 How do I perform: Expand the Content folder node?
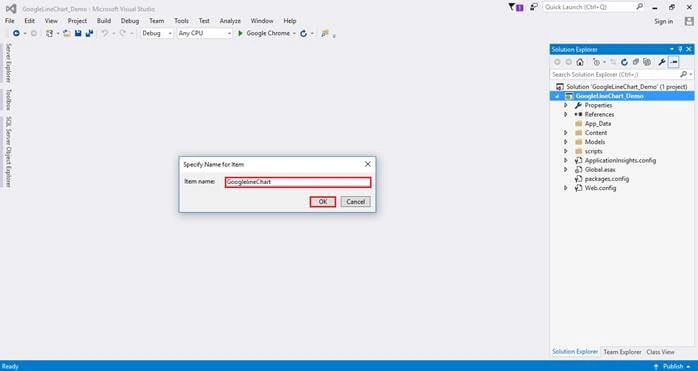pyautogui.click(x=566, y=133)
